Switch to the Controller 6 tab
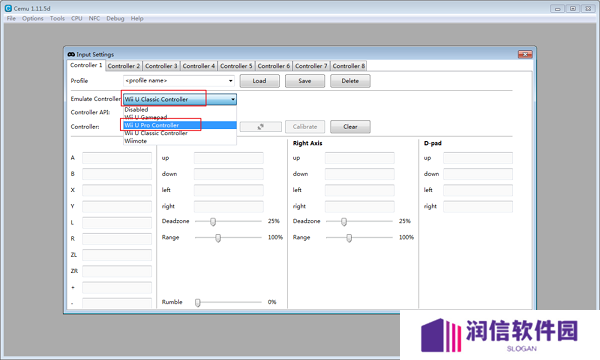600x360 pixels. [x=274, y=66]
